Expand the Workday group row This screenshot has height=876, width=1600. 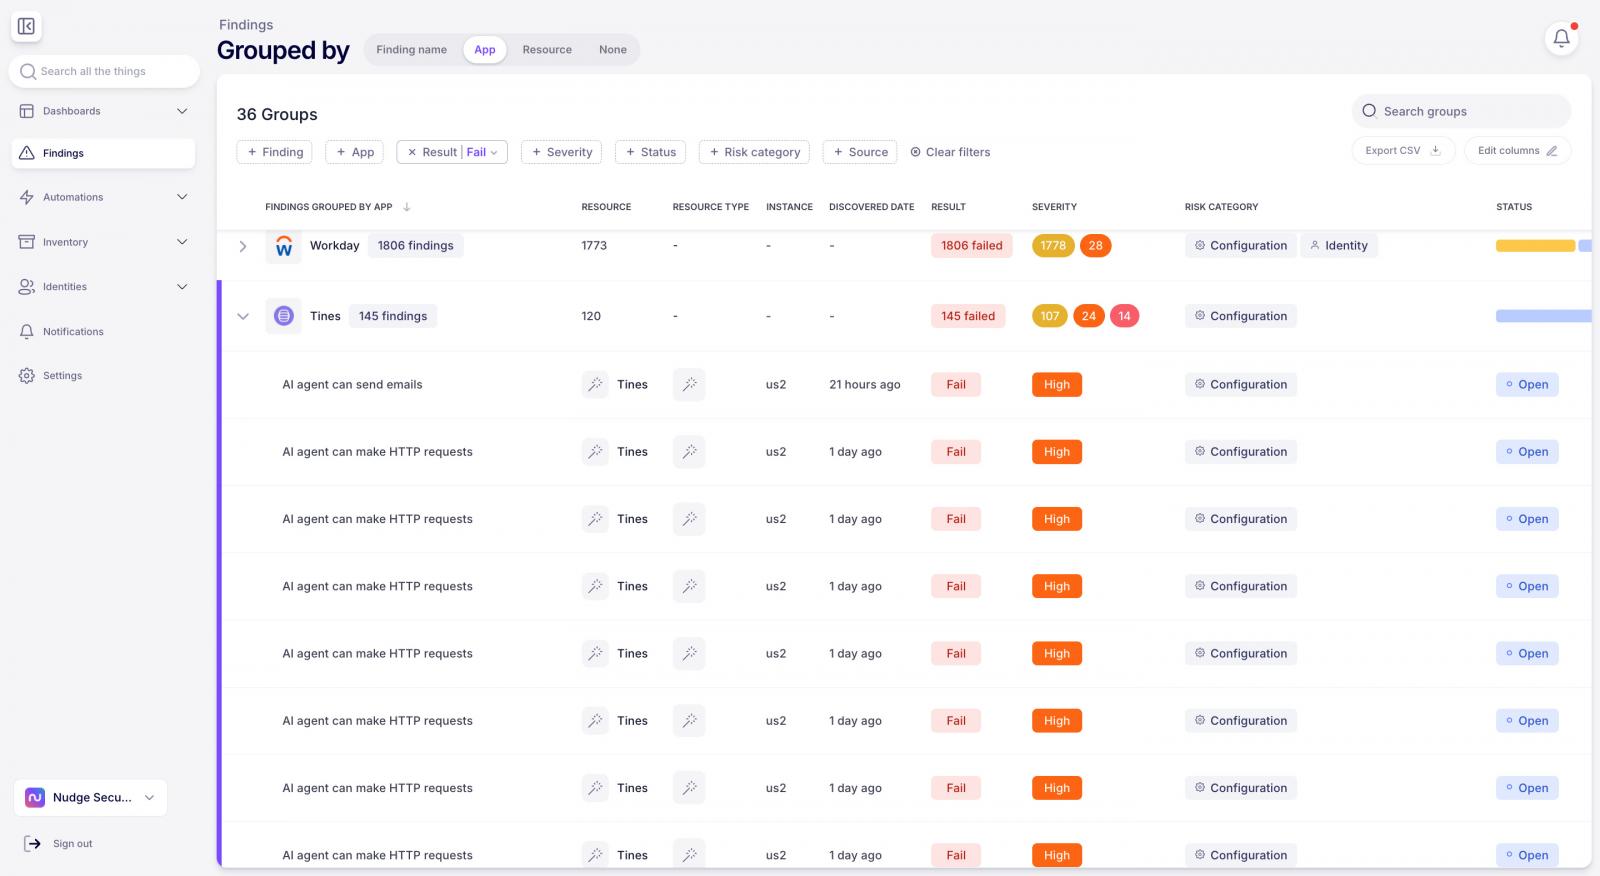[243, 246]
